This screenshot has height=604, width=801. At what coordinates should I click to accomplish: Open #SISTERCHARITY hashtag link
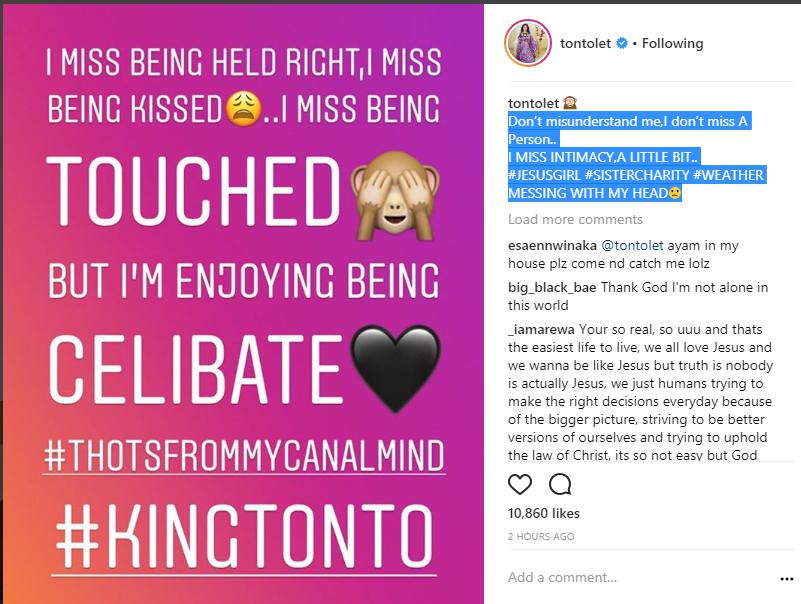click(636, 175)
